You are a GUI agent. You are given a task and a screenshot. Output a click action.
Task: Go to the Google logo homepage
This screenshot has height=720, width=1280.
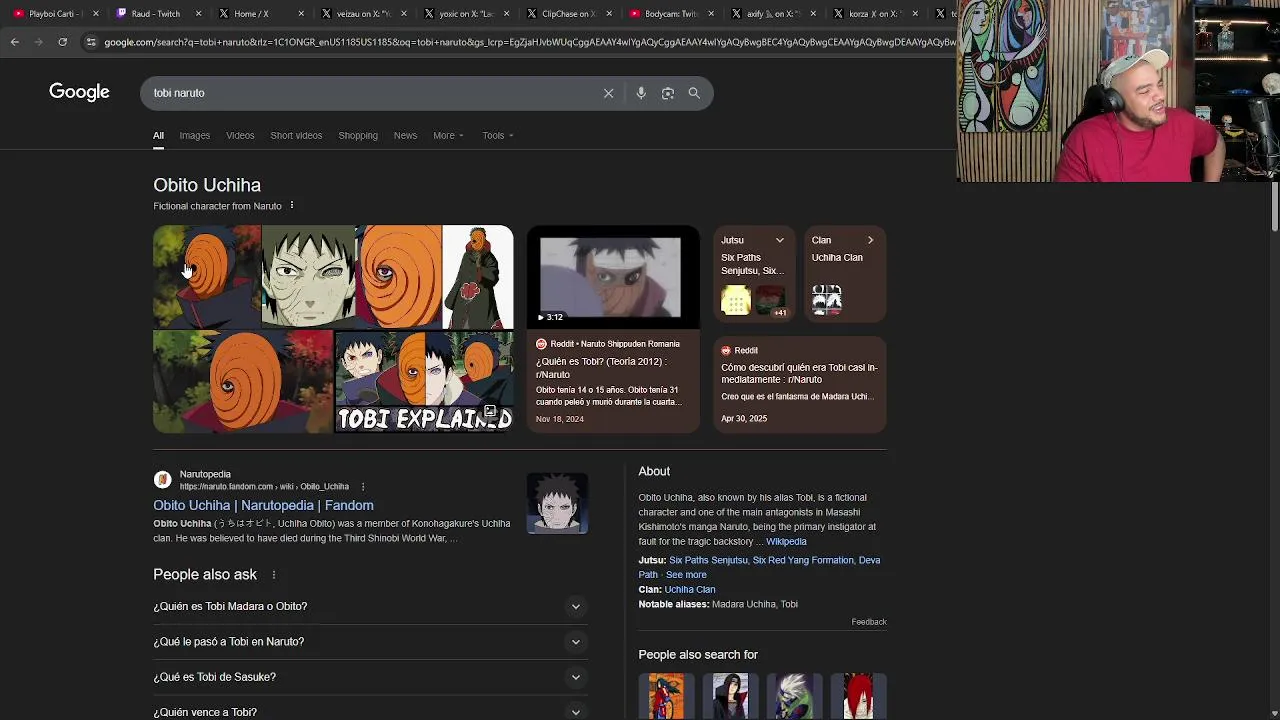tap(79, 92)
